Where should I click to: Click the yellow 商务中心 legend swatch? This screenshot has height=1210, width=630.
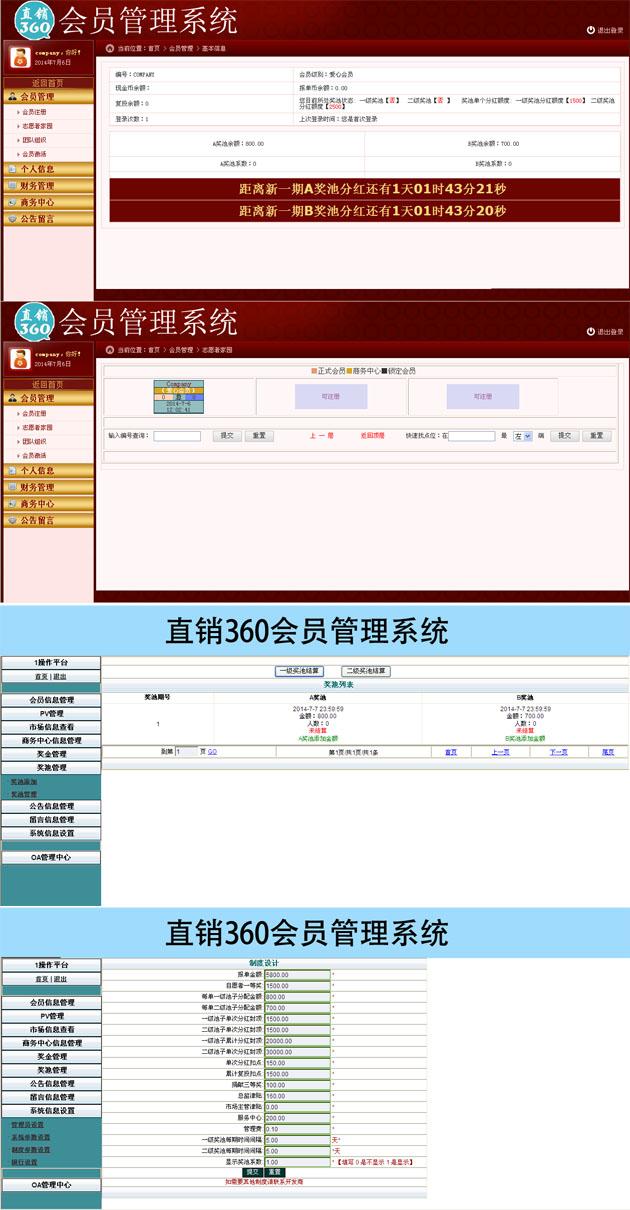pos(349,371)
